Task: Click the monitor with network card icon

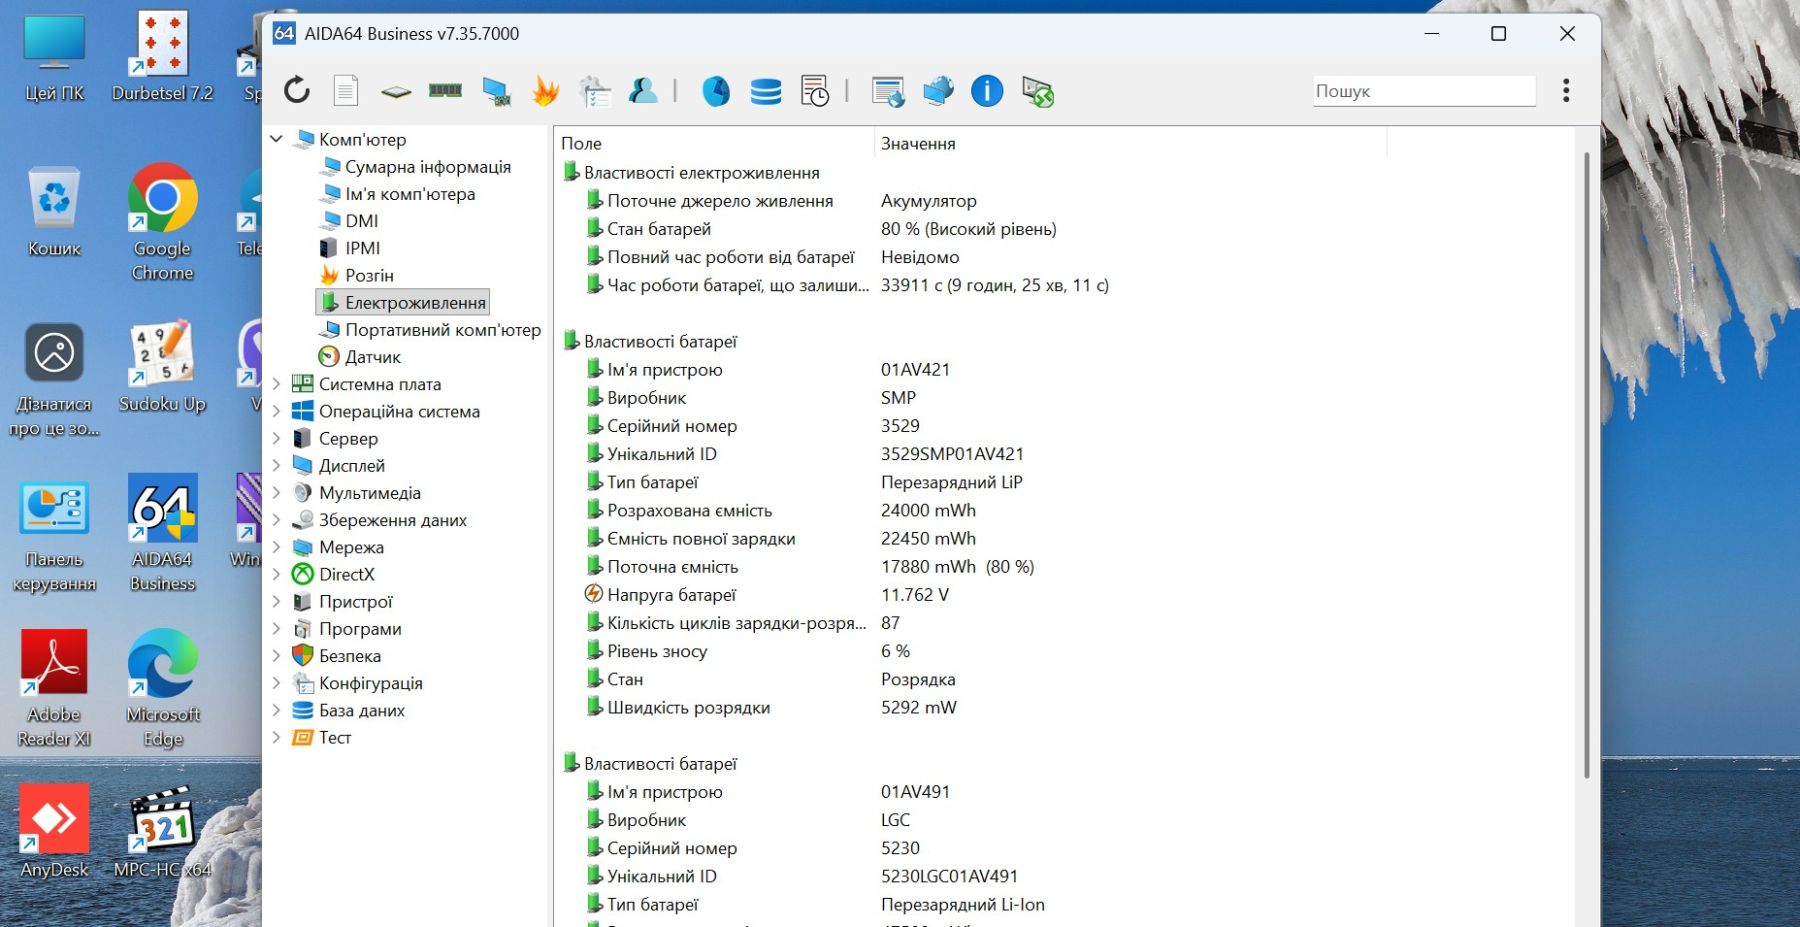Action: point(496,91)
